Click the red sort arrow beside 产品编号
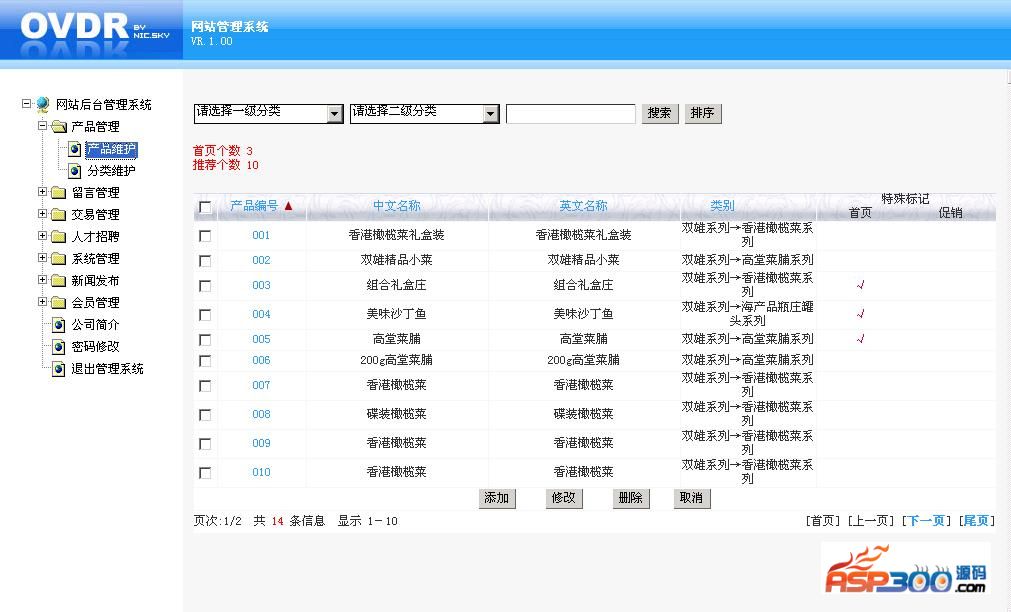The width and height of the screenshot is (1011, 612). point(288,206)
